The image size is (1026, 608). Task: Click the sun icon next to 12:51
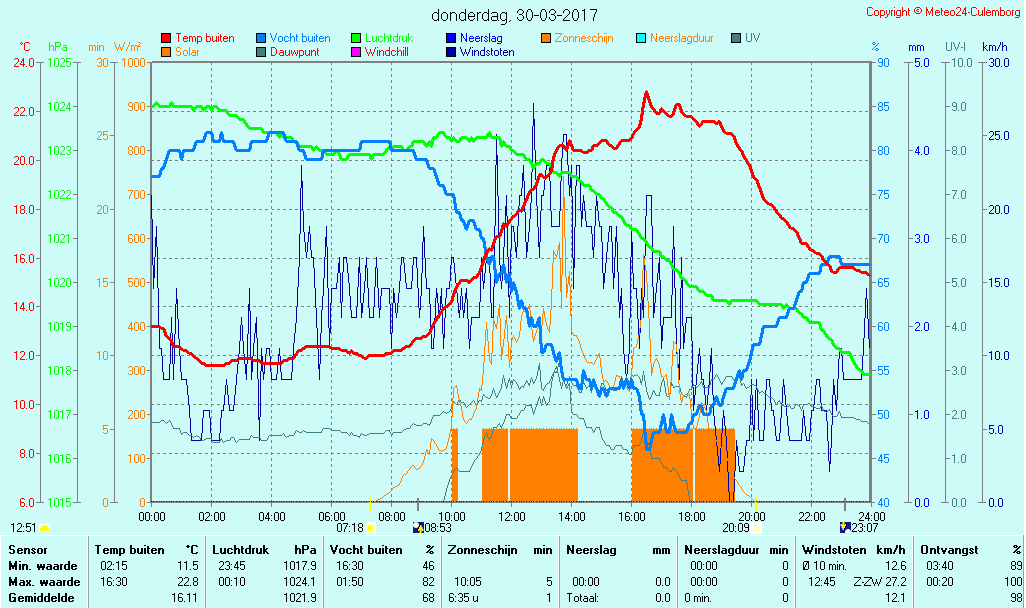point(44,527)
